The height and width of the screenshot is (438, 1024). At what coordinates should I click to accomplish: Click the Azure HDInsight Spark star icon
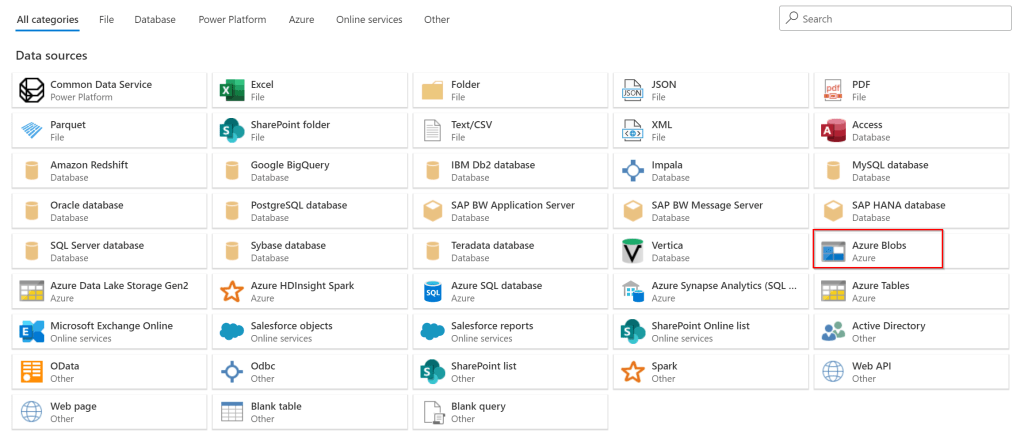pyautogui.click(x=232, y=292)
